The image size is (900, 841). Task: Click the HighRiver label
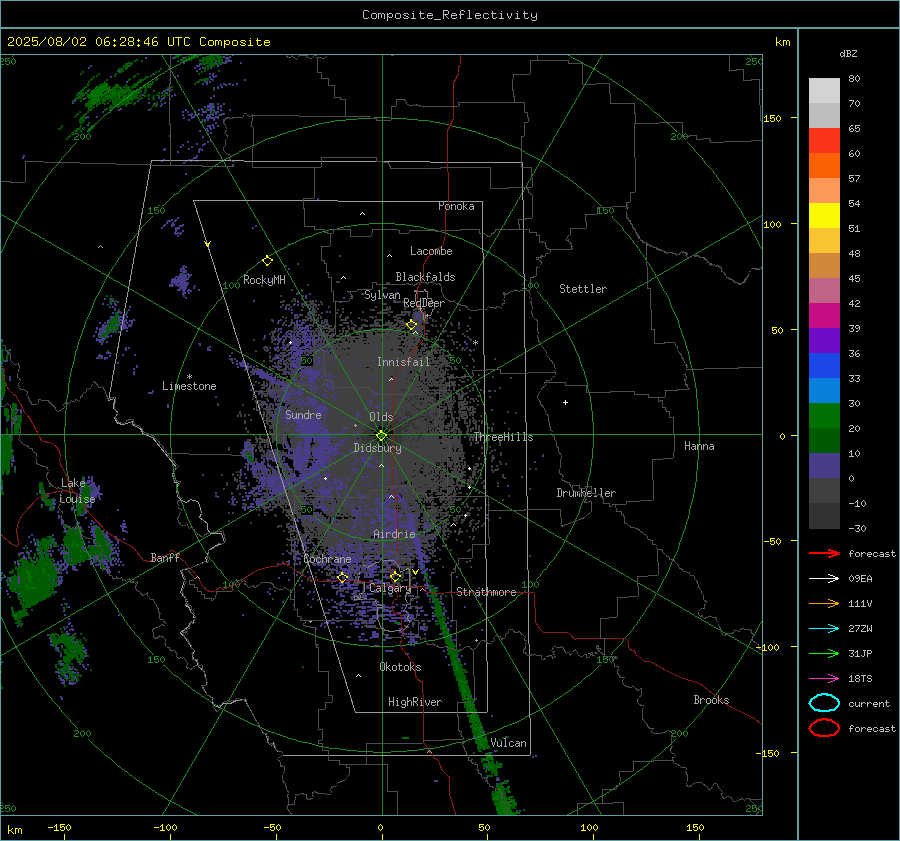415,702
